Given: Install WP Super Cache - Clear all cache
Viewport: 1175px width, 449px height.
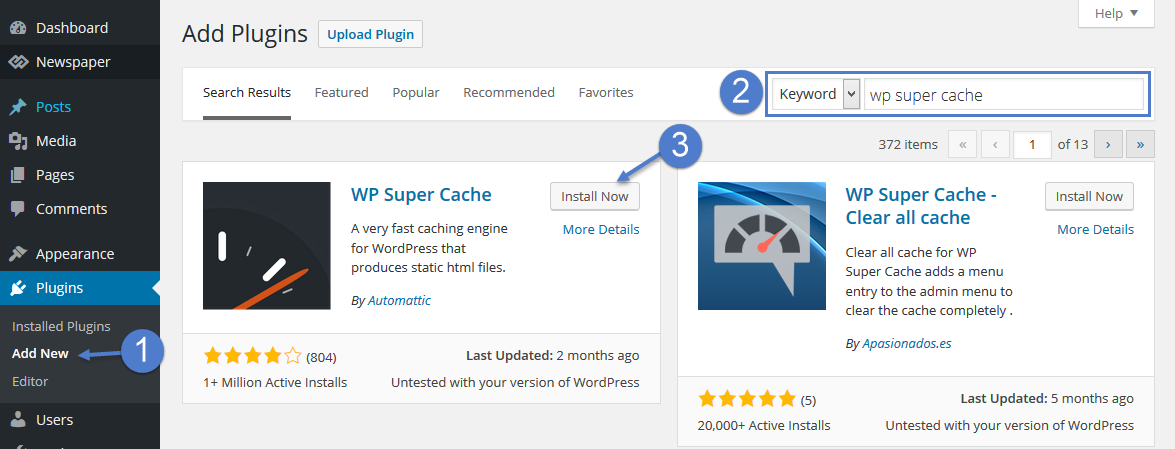Looking at the screenshot, I should (x=1090, y=196).
